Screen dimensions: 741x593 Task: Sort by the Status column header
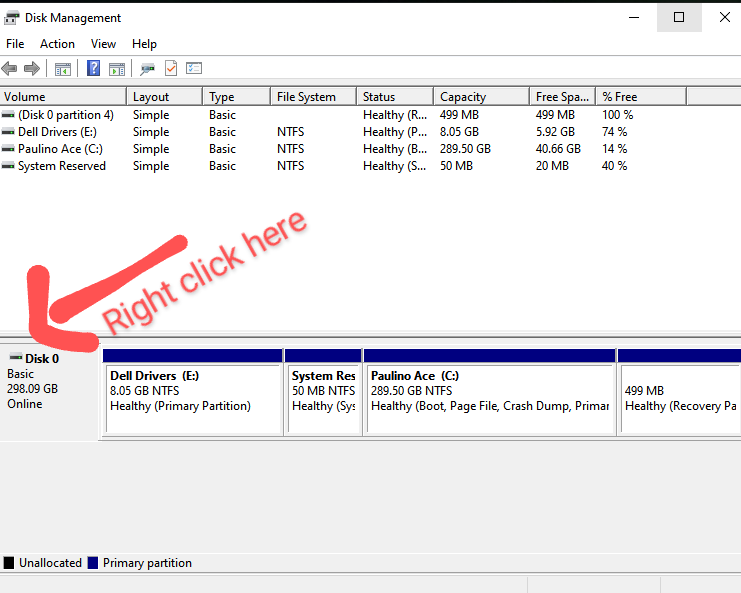pos(395,97)
